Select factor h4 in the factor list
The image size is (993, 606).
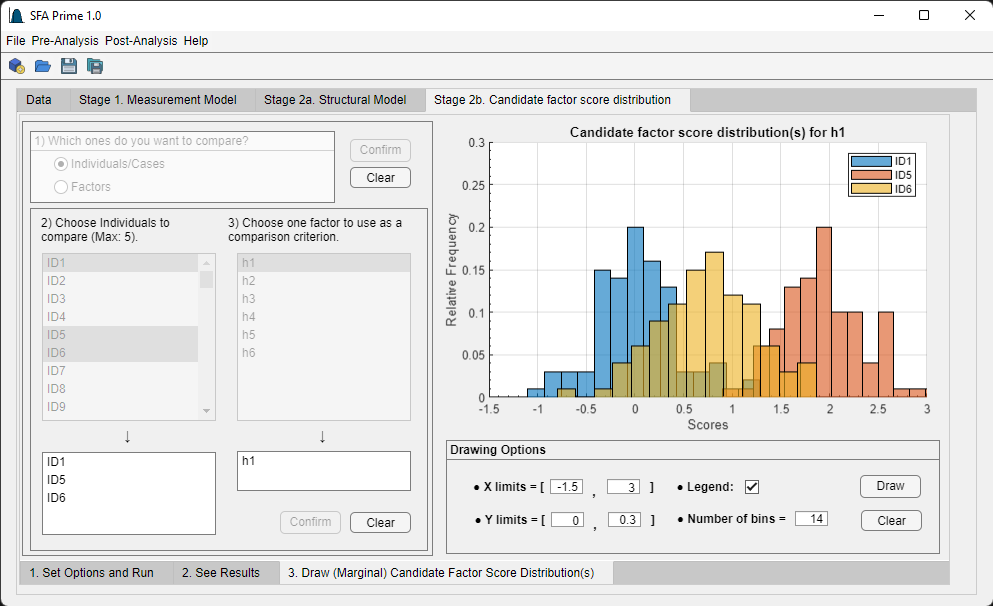[x=324, y=317]
